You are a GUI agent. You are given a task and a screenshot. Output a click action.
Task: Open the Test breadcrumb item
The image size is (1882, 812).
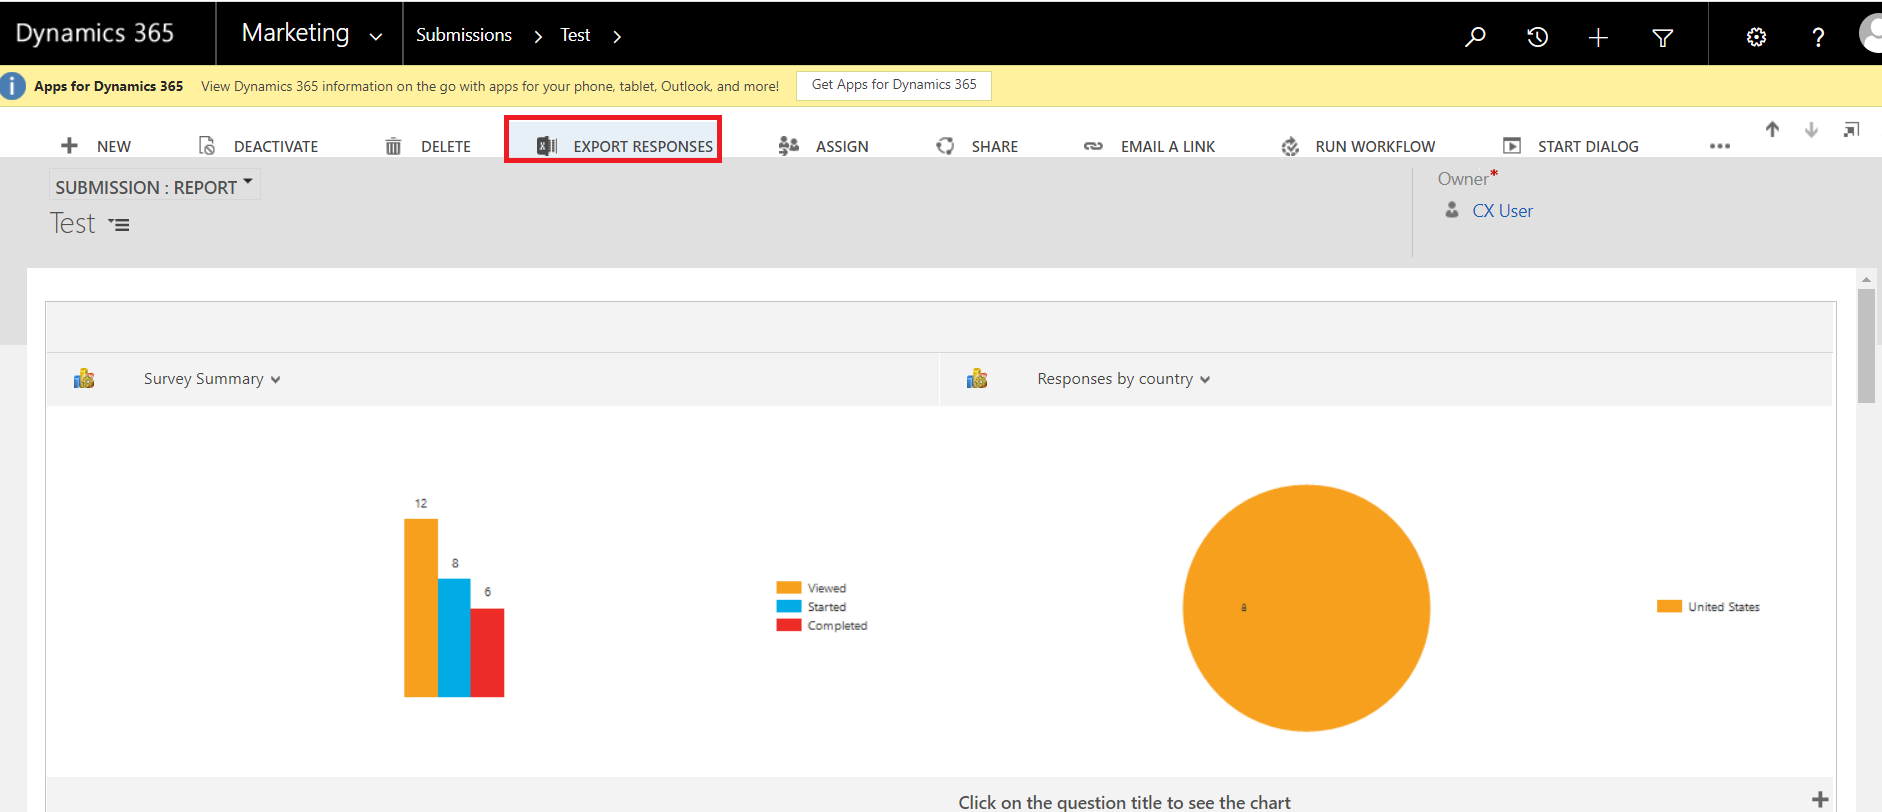click(575, 35)
